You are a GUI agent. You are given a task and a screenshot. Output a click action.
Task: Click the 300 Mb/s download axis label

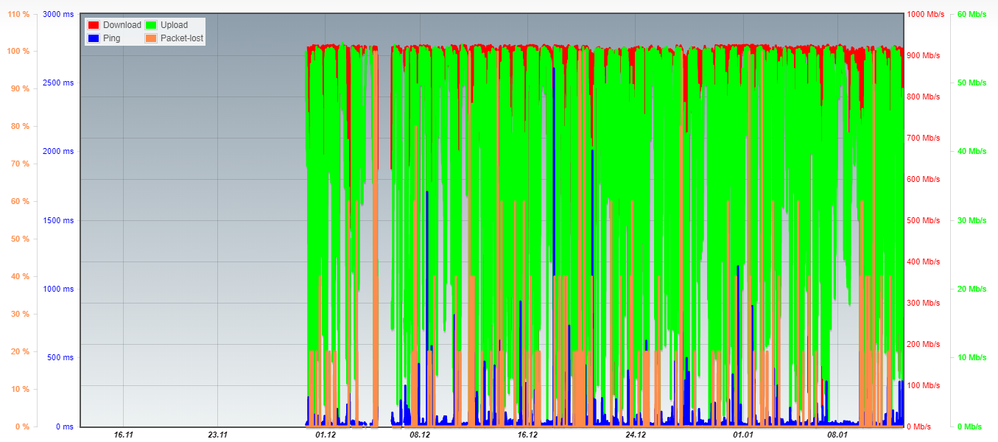(924, 303)
